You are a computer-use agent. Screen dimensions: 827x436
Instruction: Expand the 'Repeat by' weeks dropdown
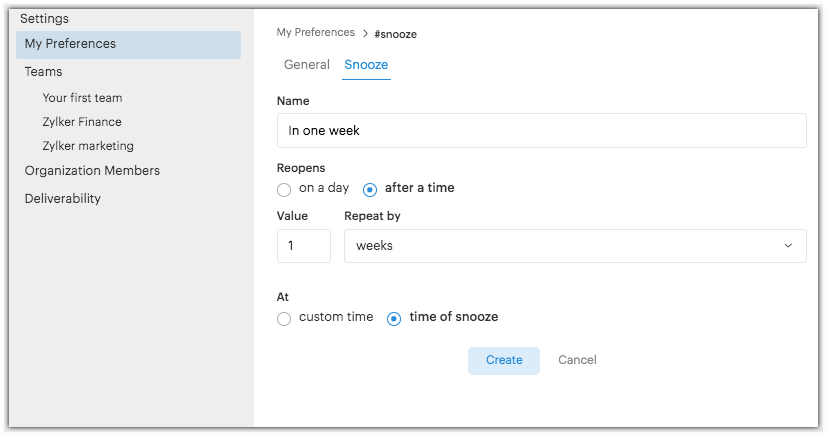575,246
